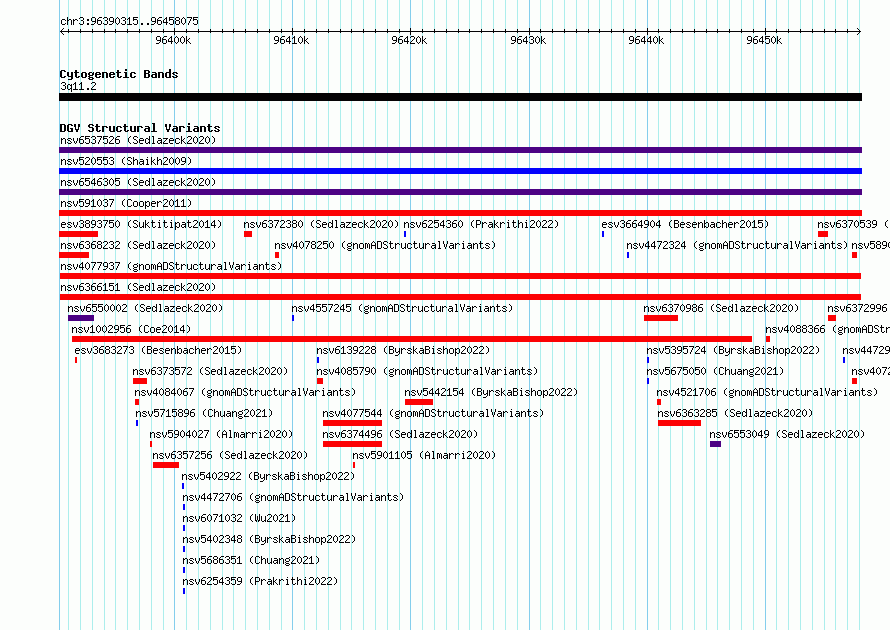Open nsv6370986 (Sedlazeck2020) variant
890x630 pixels.
721,308
